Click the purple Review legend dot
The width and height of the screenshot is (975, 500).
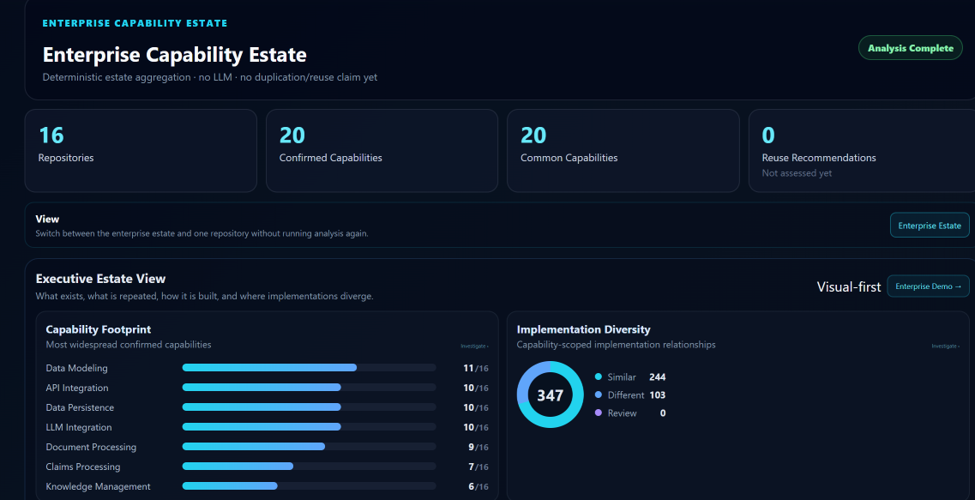(598, 413)
